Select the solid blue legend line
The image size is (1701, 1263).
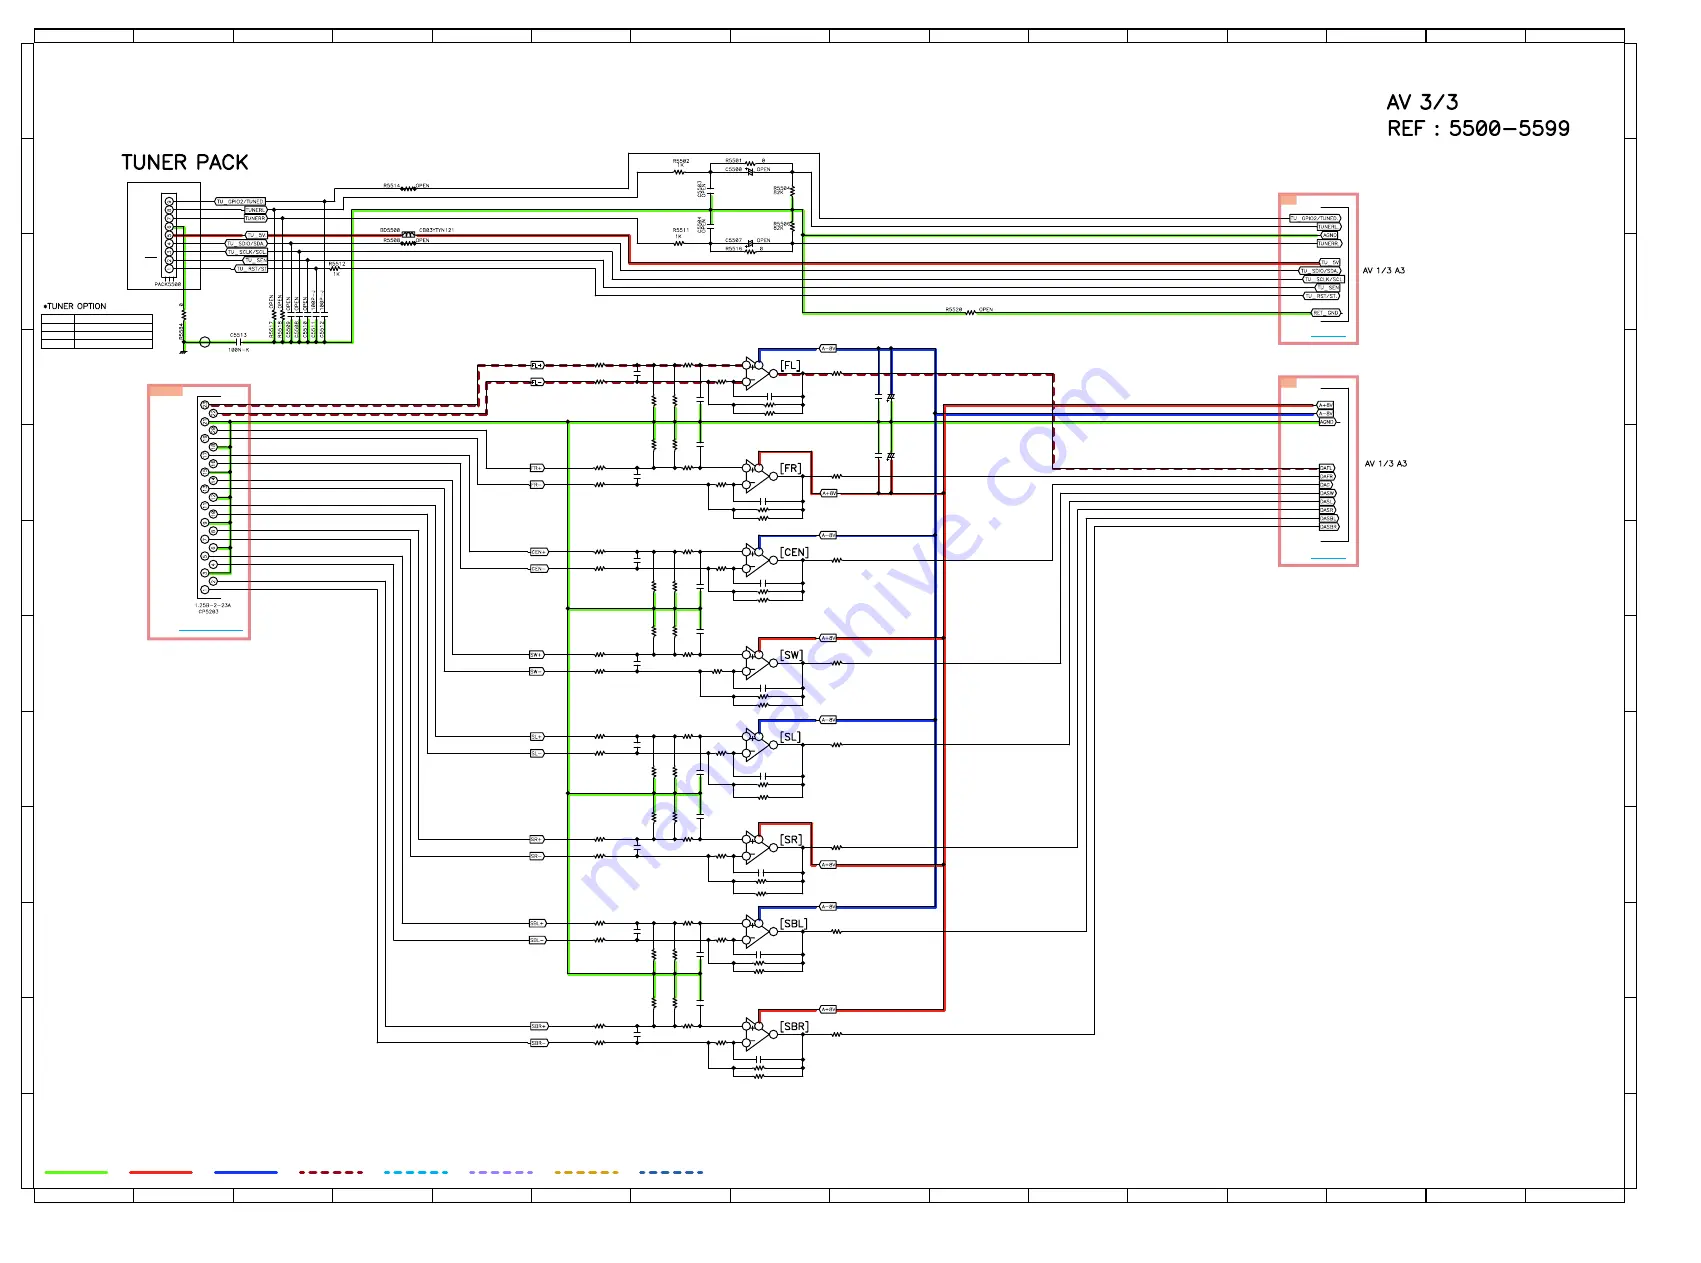point(246,1172)
